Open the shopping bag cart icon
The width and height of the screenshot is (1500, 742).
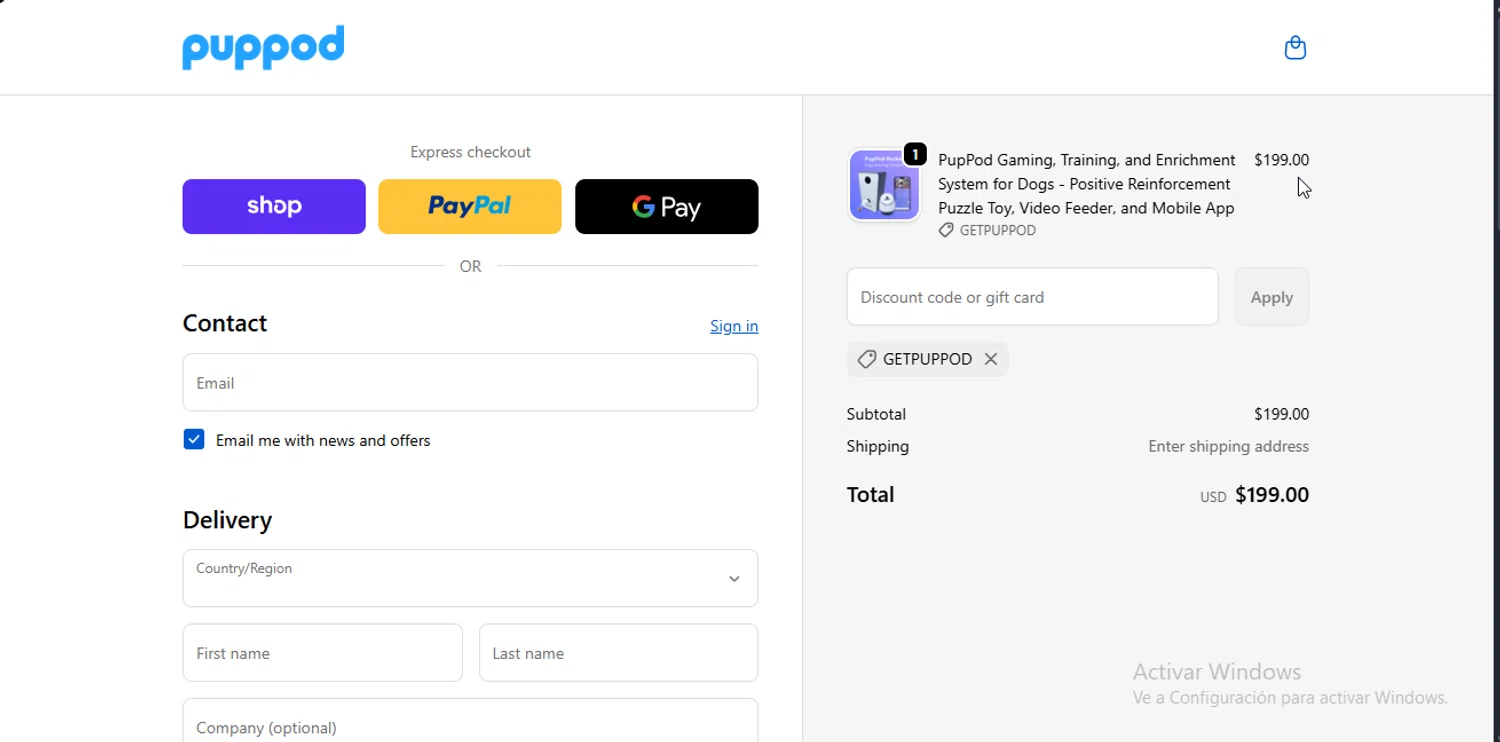(1295, 48)
